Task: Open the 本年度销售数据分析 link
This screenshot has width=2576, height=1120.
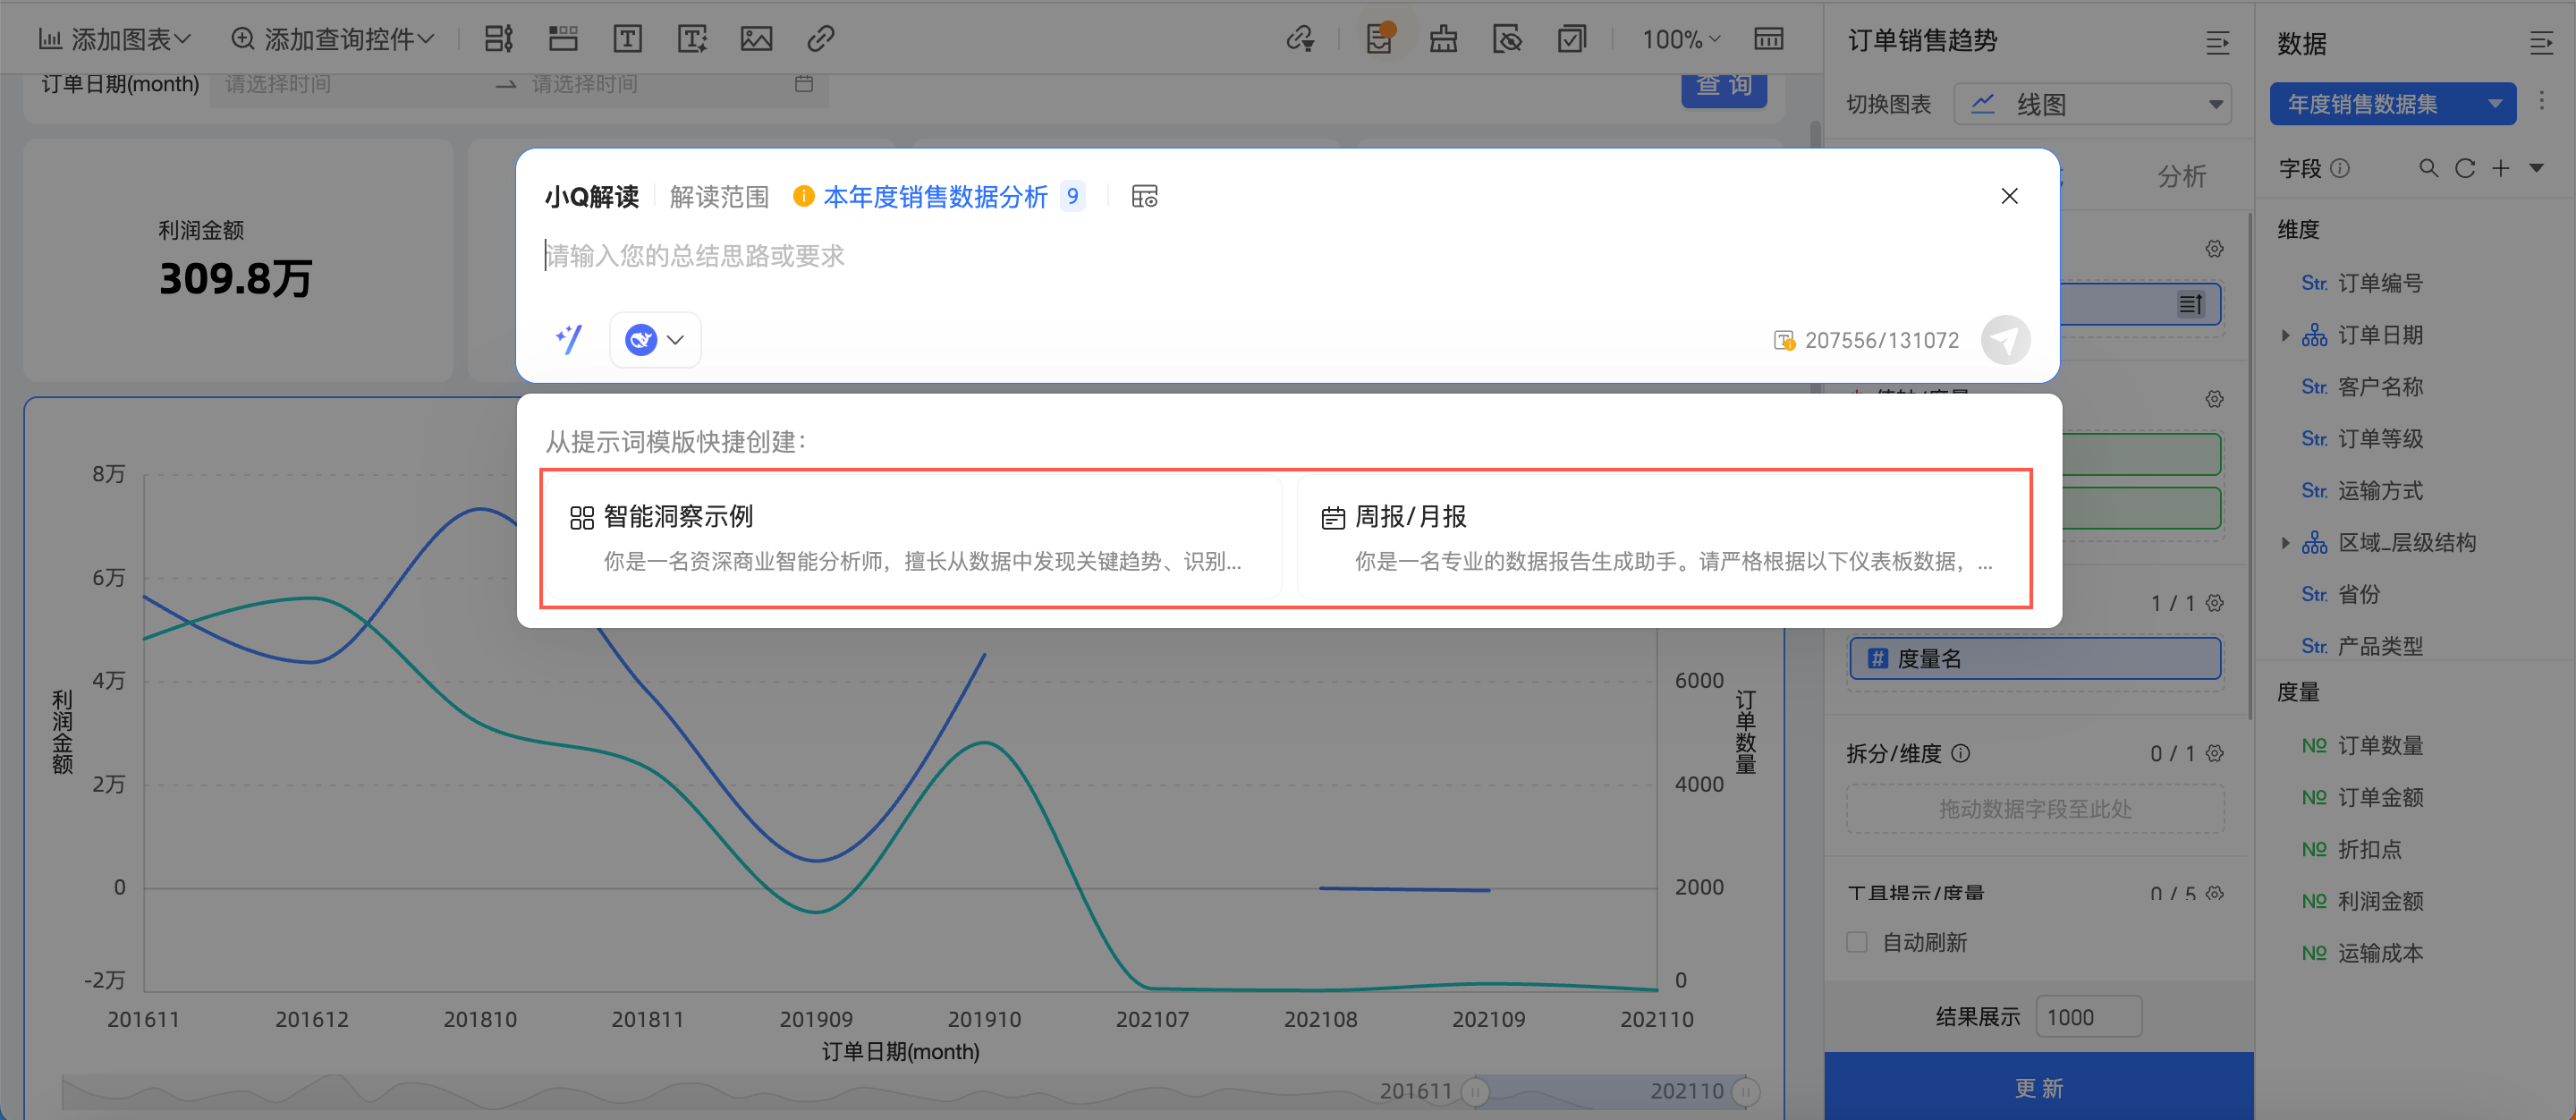Action: click(935, 196)
